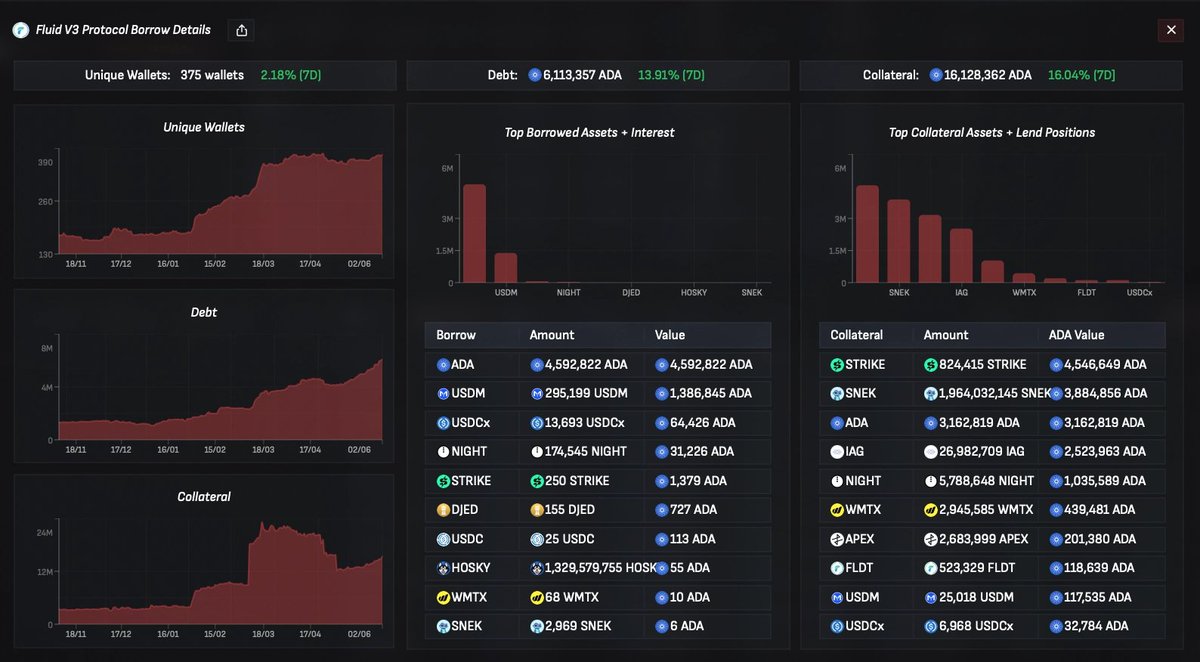
Task: Click the Unique Wallets area chart
Action: 220,202
